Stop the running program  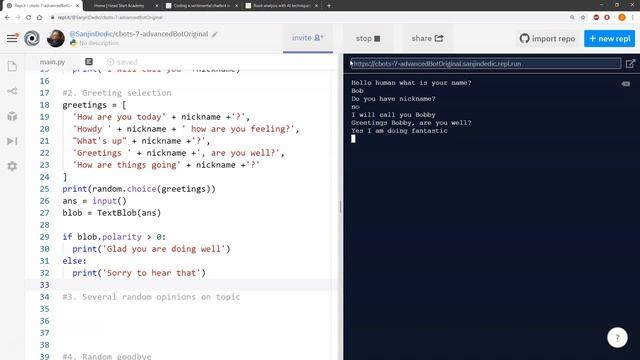pos(368,38)
